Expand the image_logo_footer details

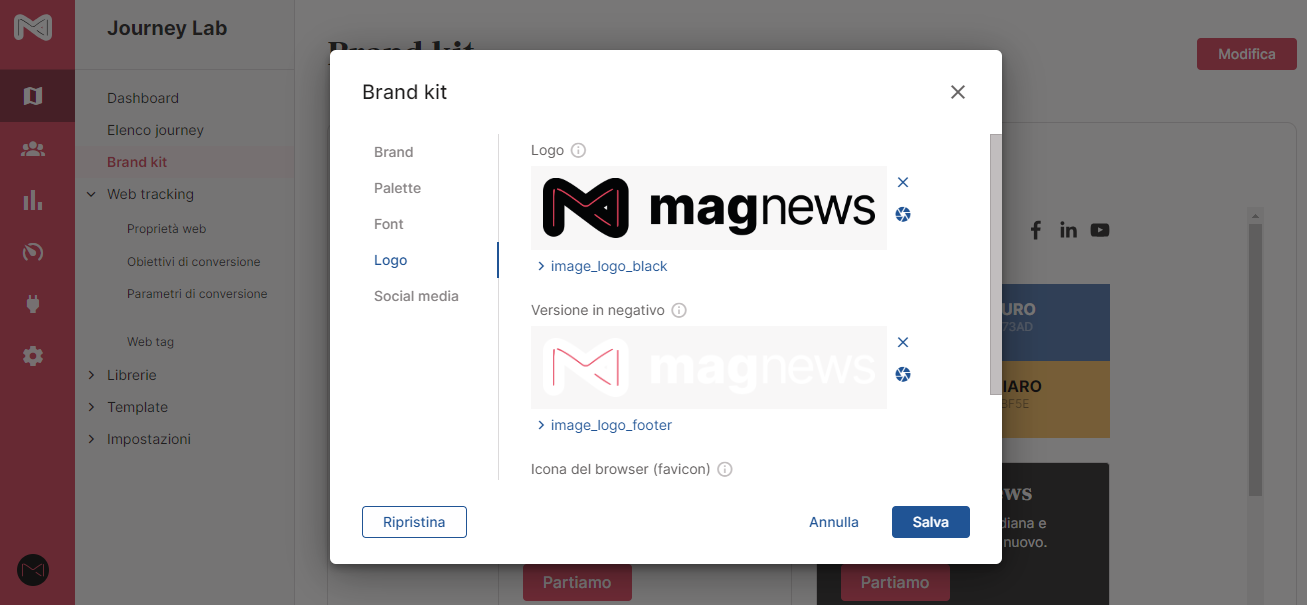(x=604, y=425)
